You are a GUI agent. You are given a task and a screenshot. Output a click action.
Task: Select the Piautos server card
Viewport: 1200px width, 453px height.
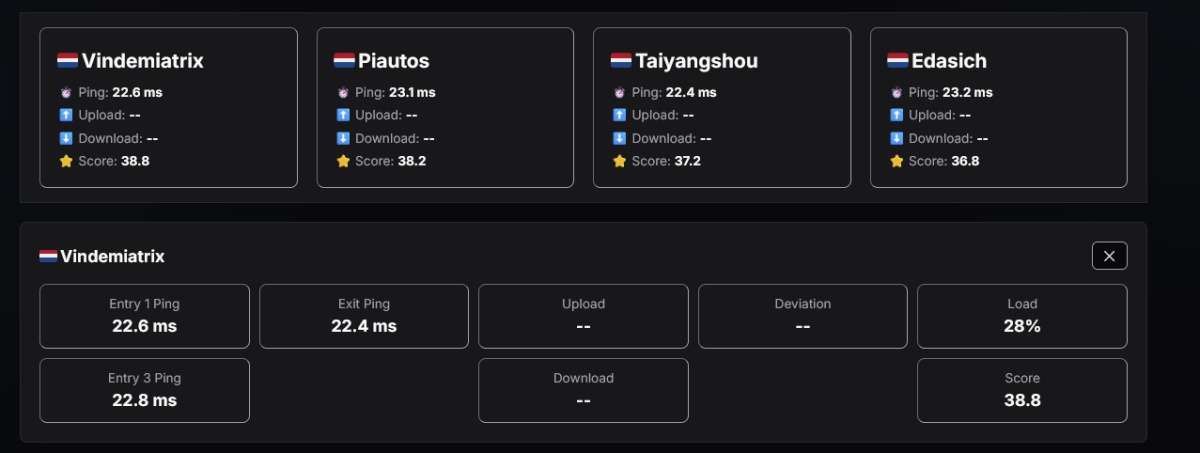[x=445, y=107]
